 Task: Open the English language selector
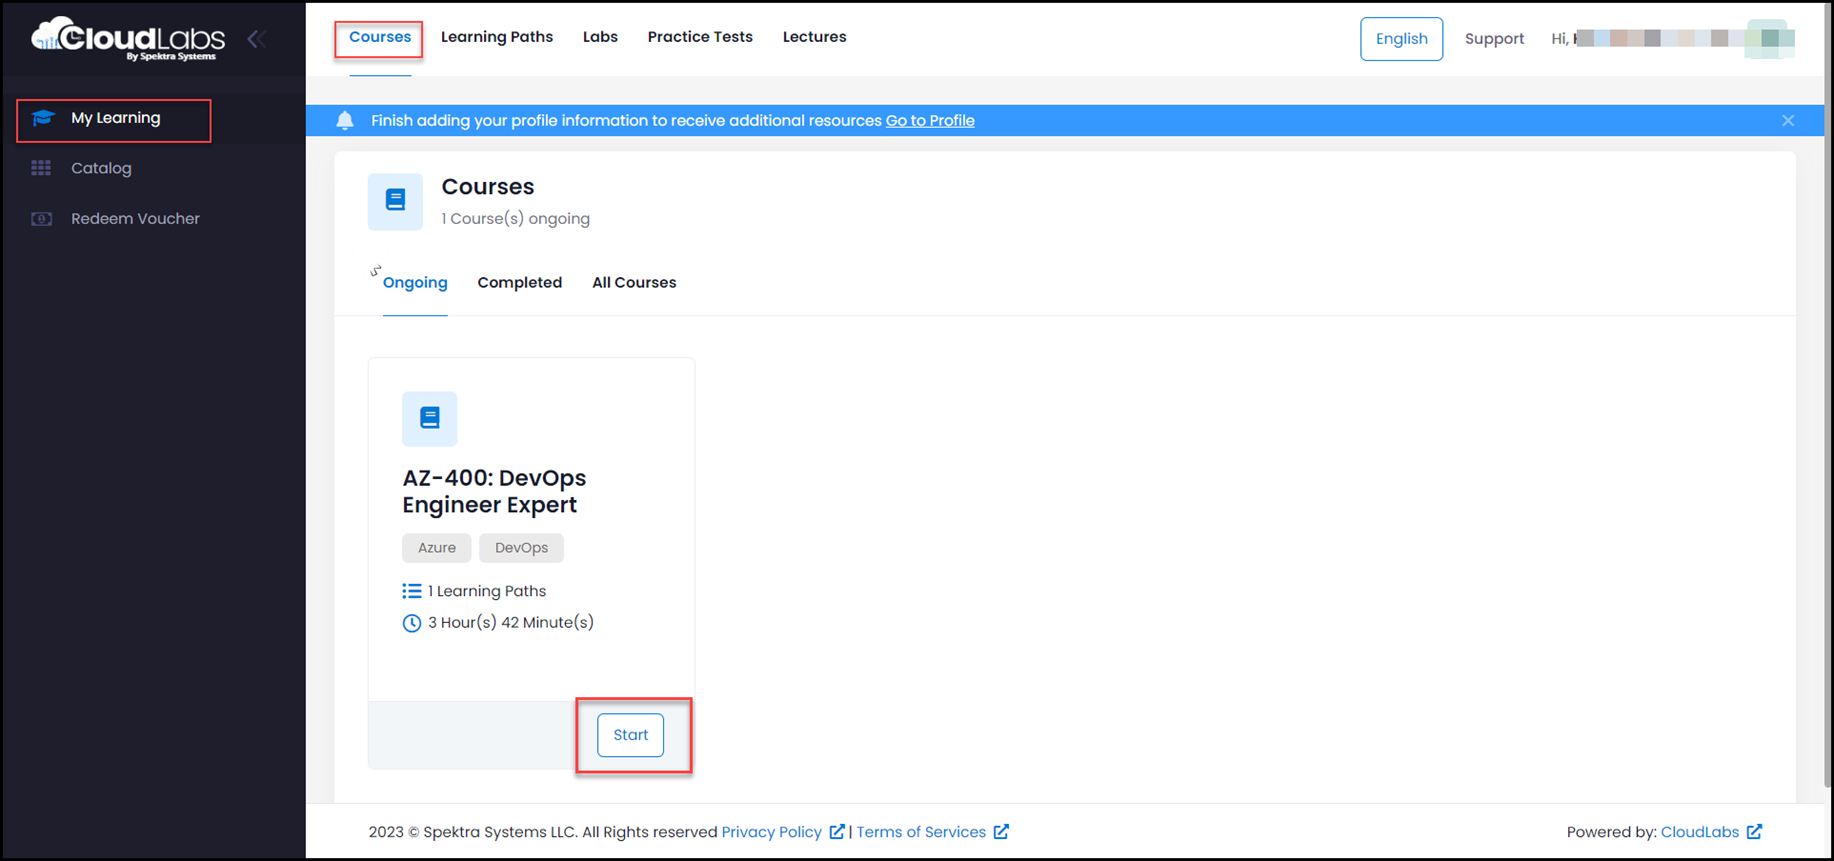click(x=1401, y=39)
